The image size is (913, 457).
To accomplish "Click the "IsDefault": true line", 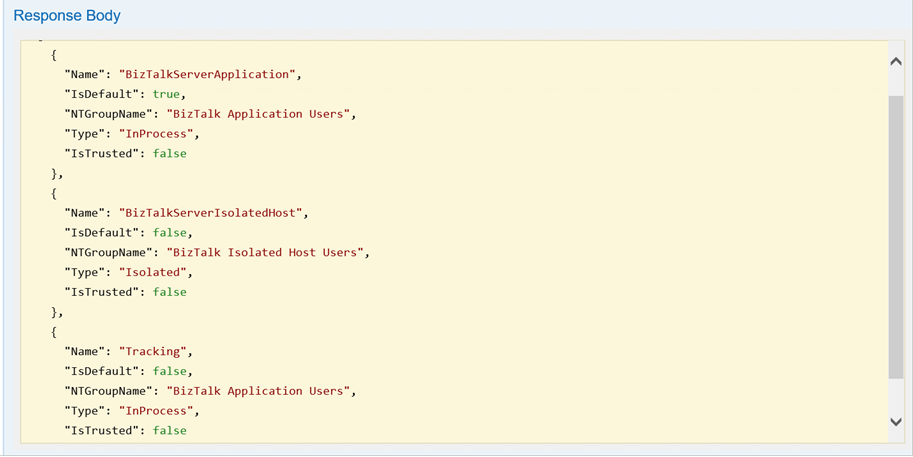I will tap(125, 94).
